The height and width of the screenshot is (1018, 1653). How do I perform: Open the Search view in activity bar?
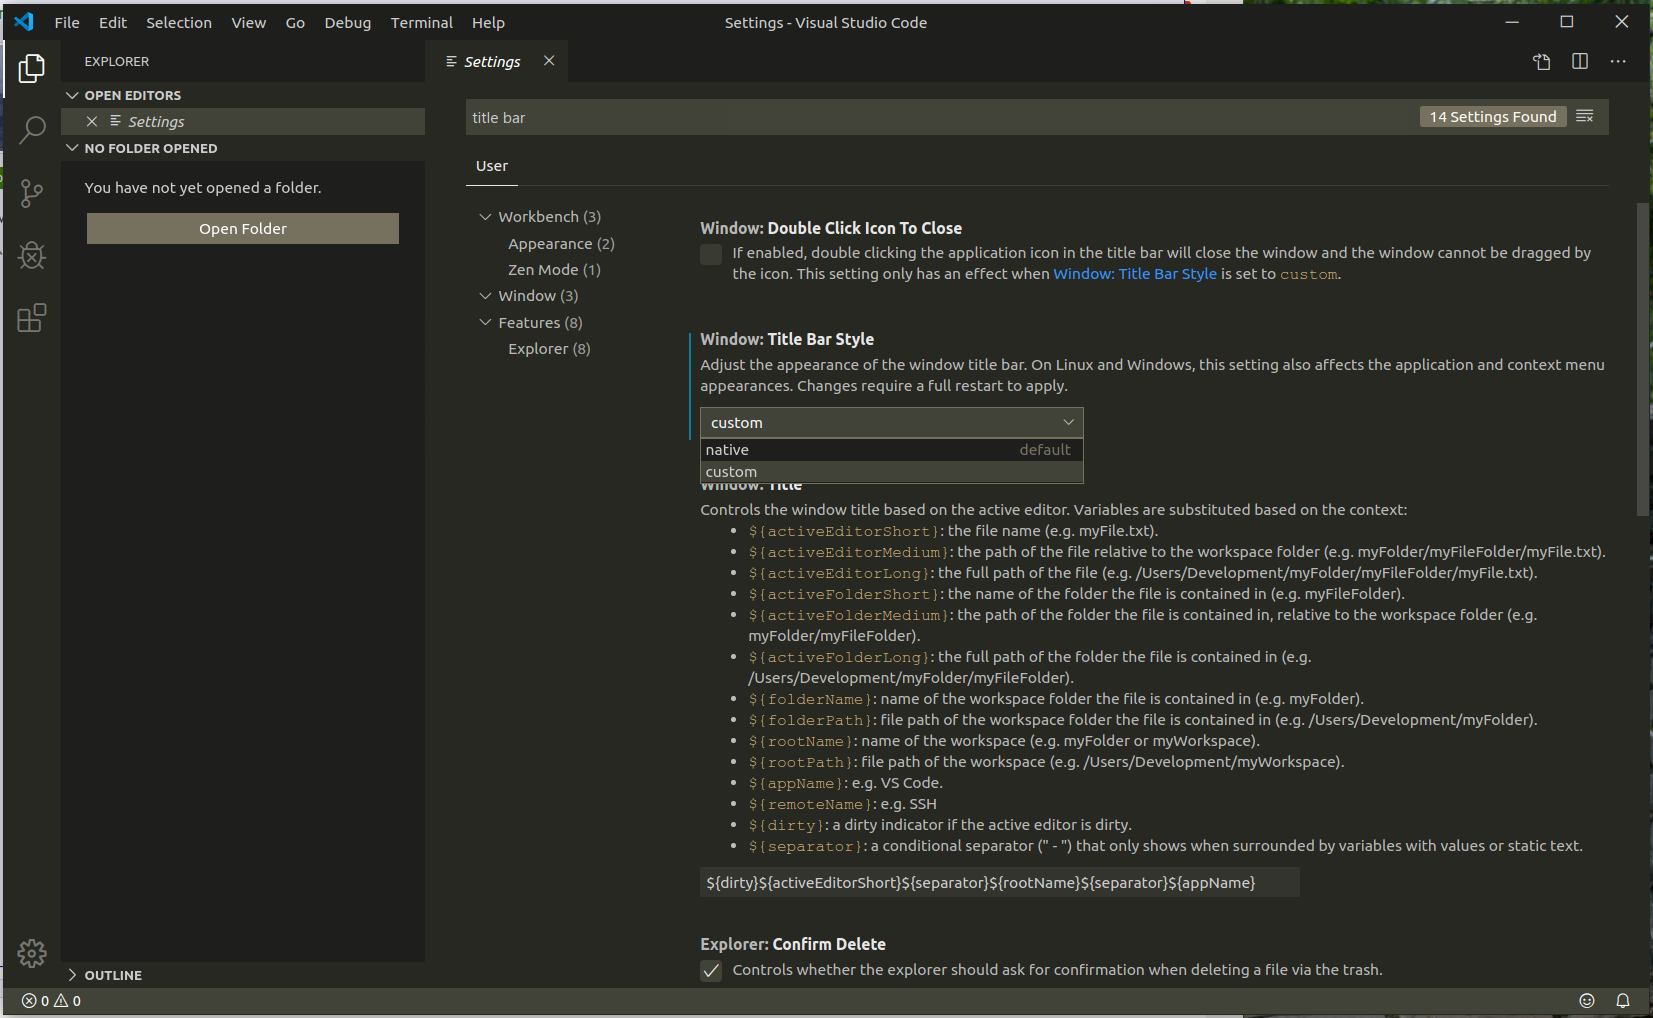tap(31, 129)
